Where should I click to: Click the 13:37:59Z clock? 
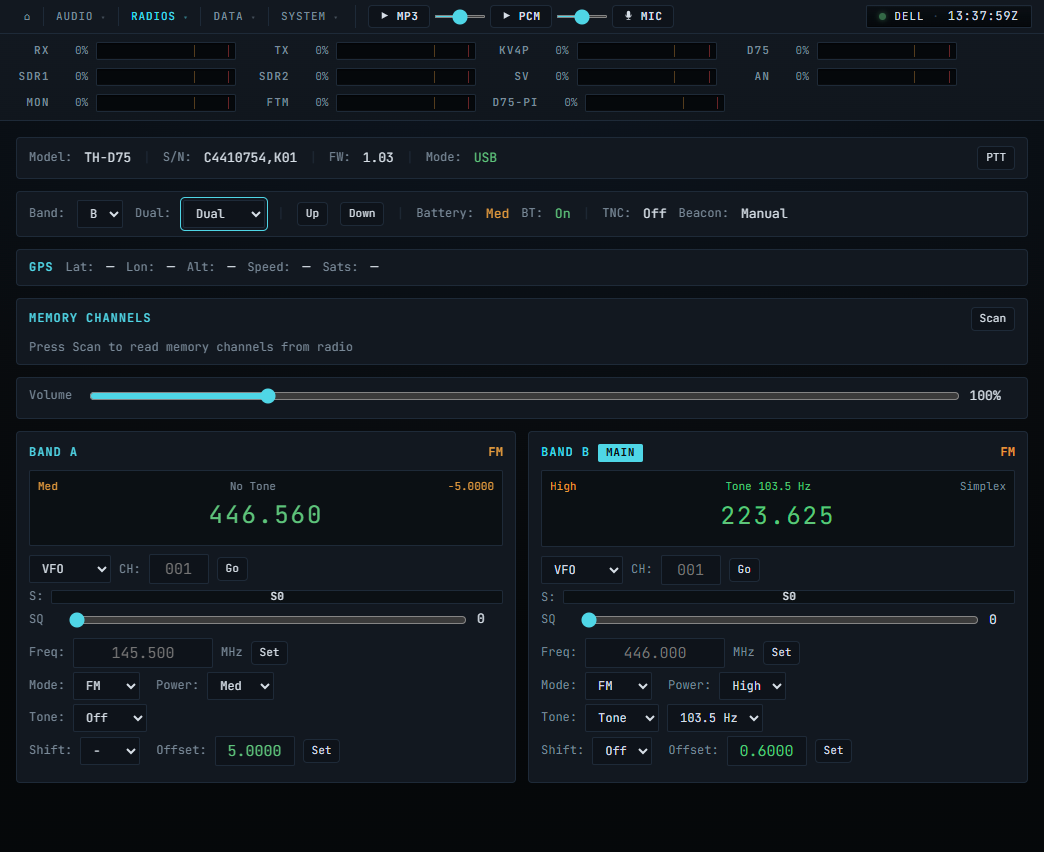pos(983,16)
